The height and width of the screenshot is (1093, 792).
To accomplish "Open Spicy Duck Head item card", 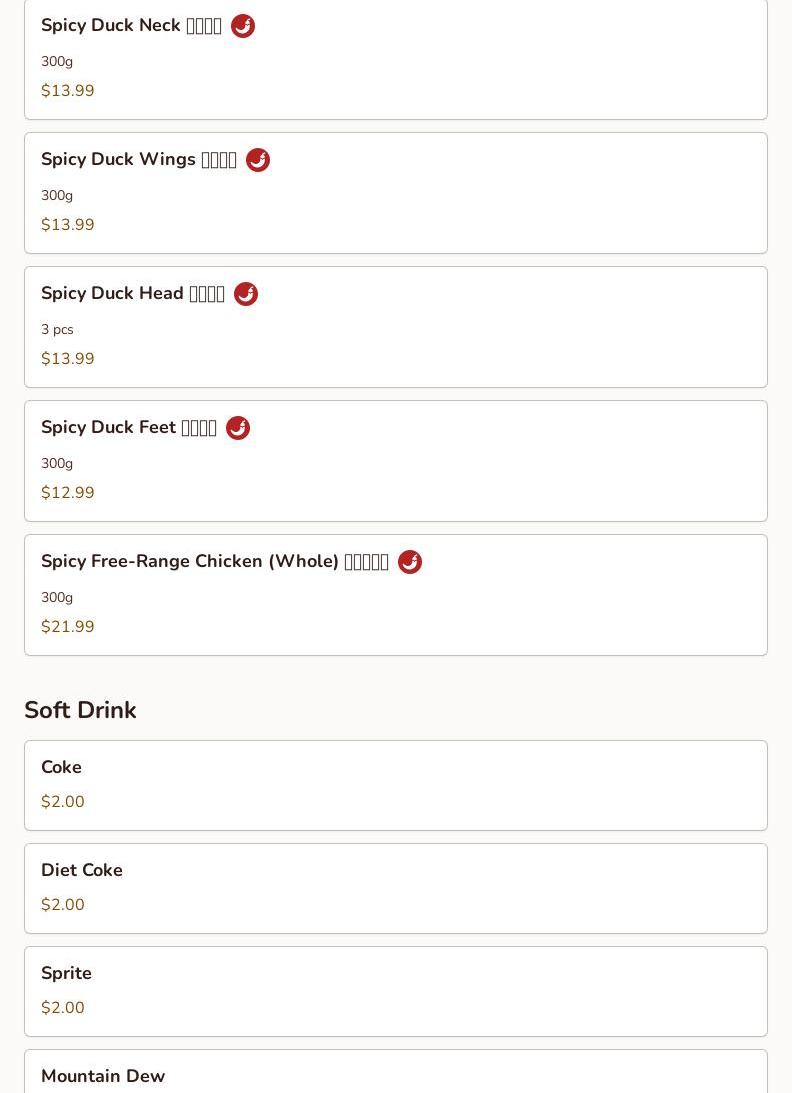I will pyautogui.click(x=396, y=327).
